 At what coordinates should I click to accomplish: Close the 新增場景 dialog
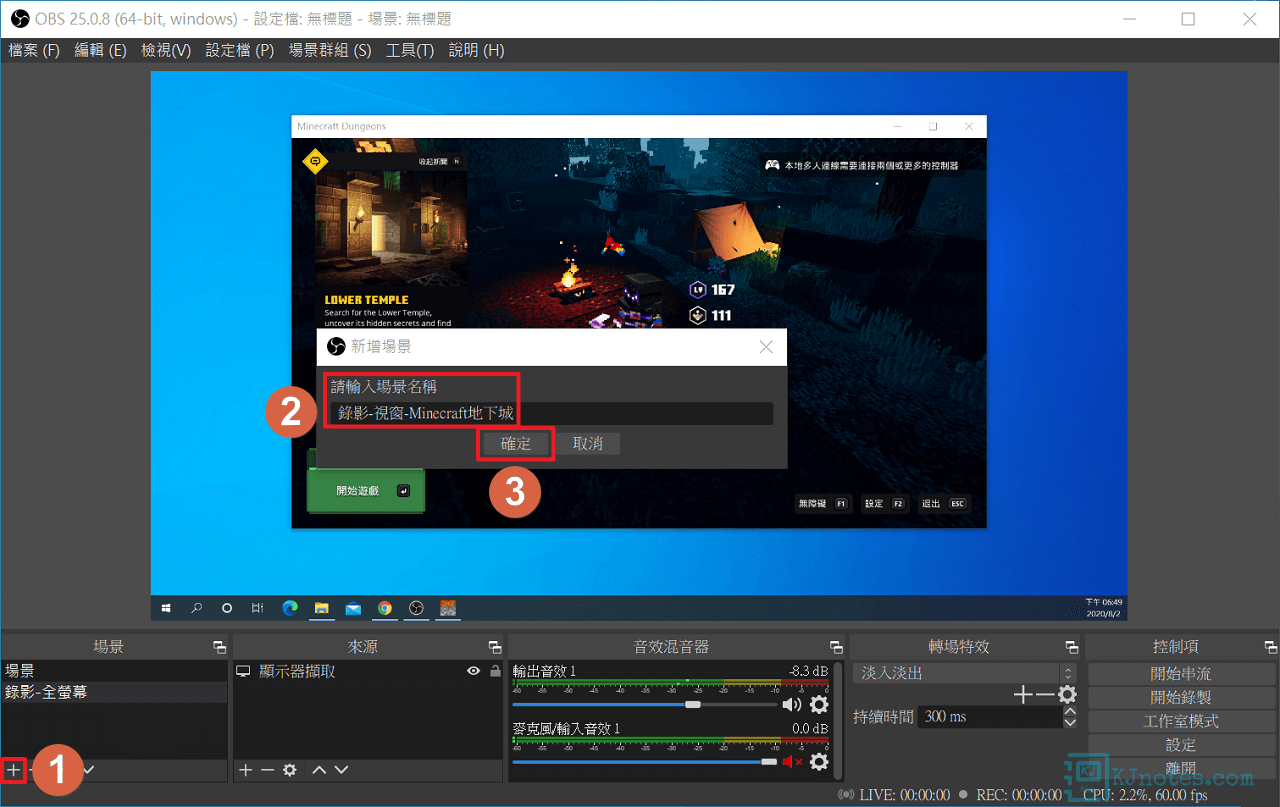(766, 347)
